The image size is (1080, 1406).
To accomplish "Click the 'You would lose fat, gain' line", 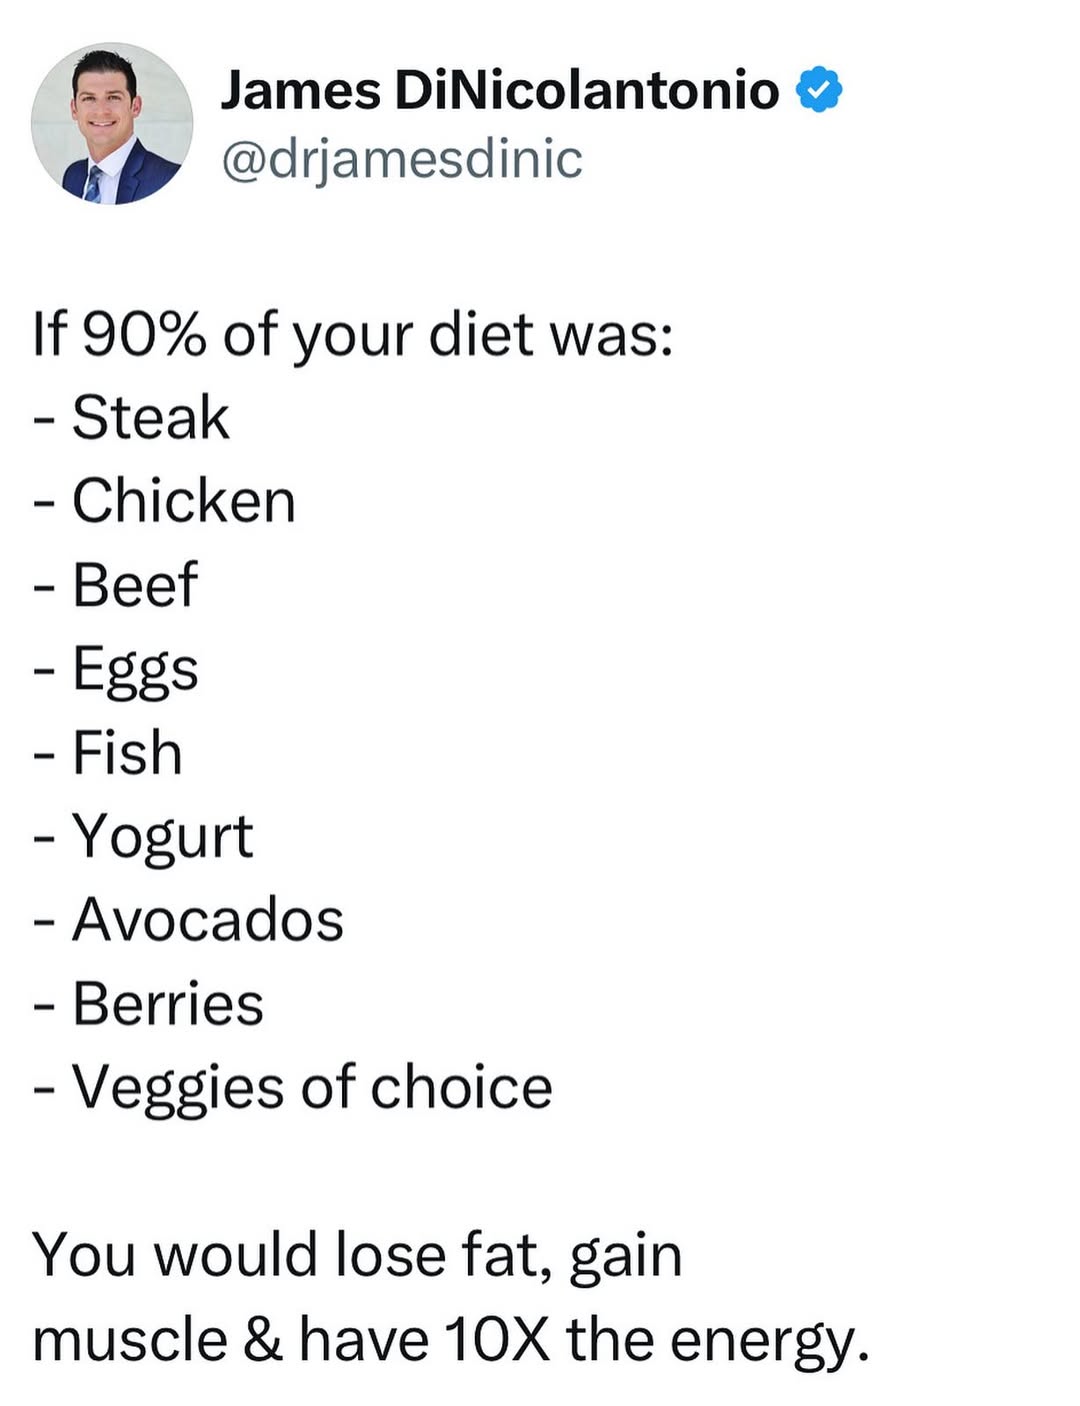I will coord(357,1256).
